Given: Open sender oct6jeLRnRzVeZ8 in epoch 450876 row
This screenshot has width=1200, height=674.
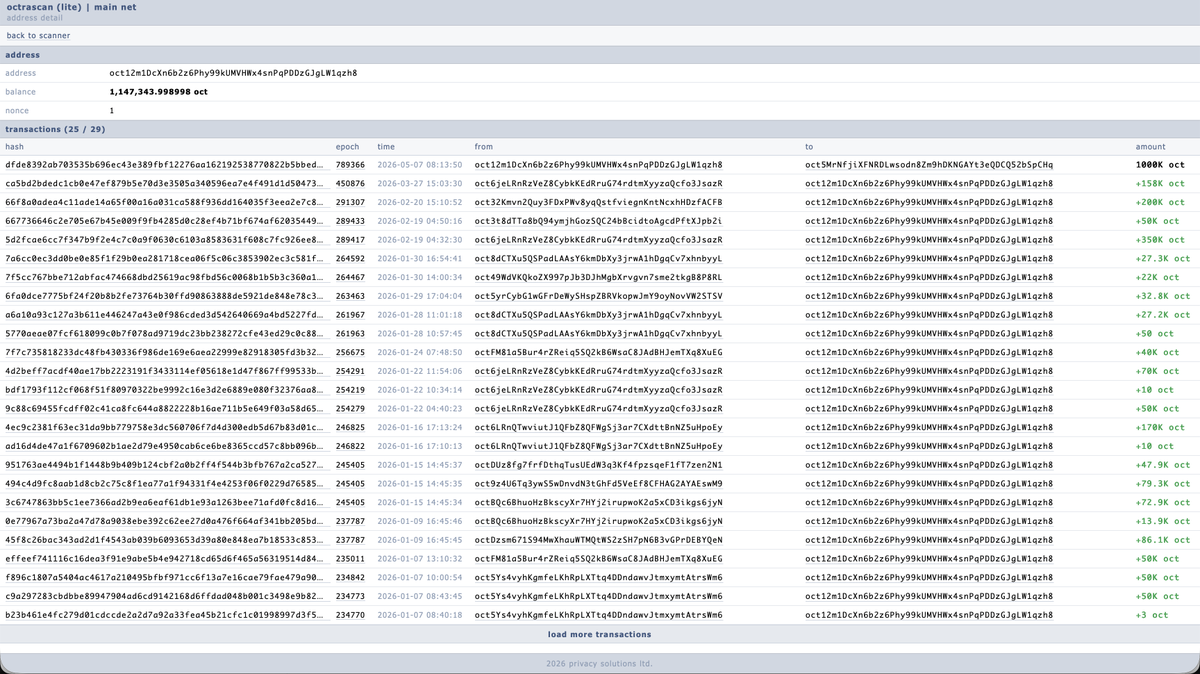Looking at the screenshot, I should coord(598,183).
